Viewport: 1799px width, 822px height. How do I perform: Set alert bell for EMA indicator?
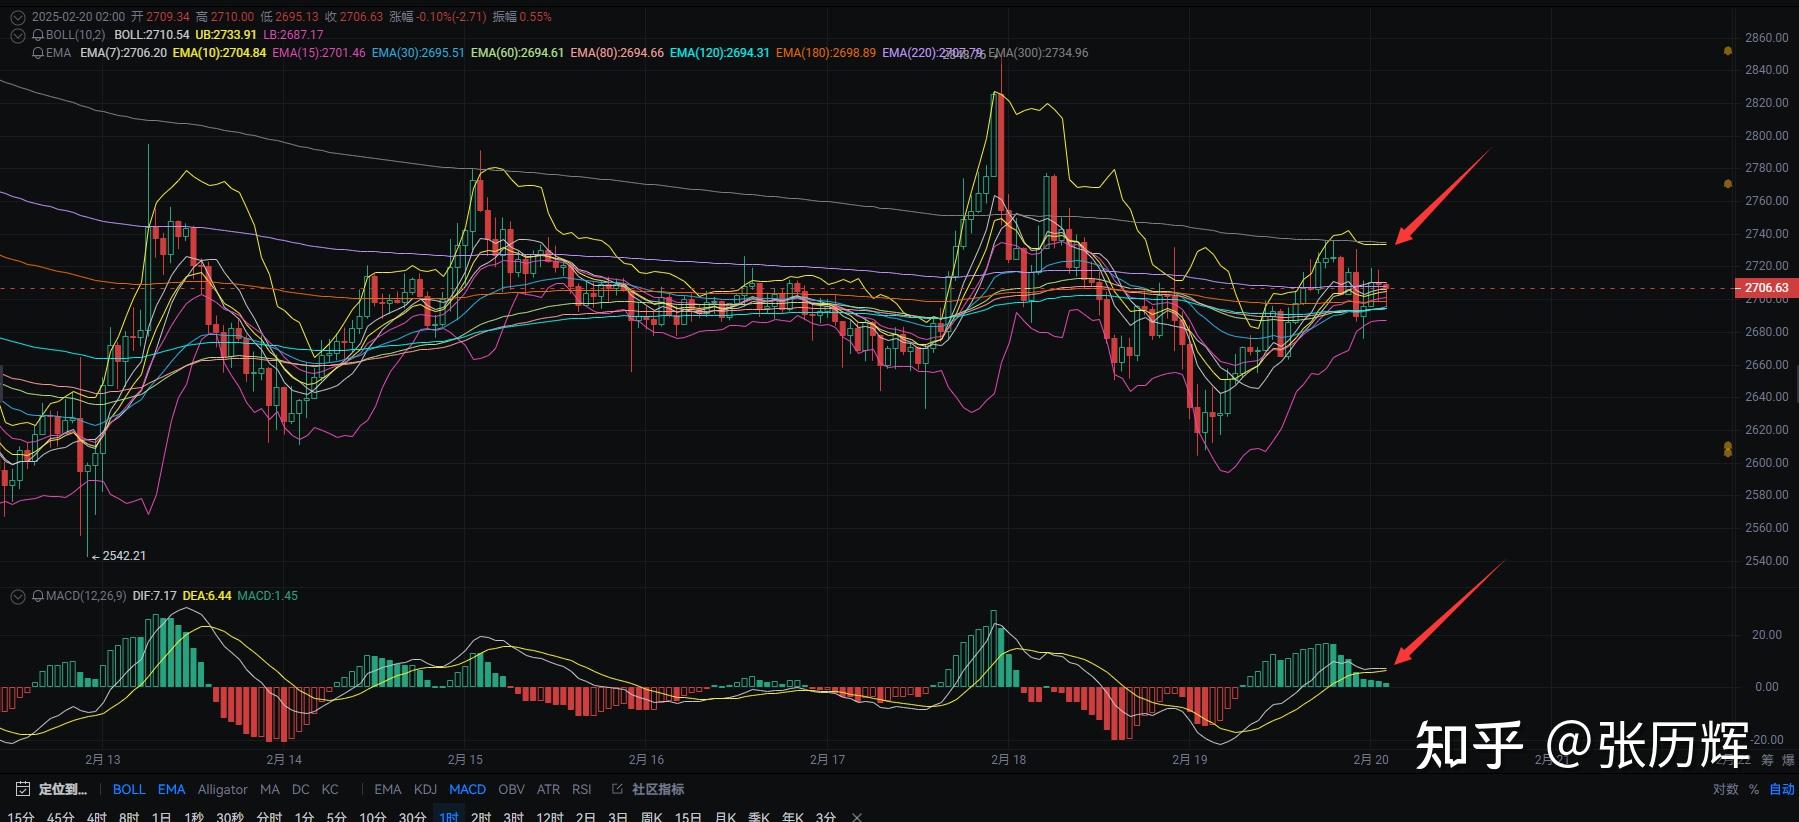pyautogui.click(x=38, y=53)
